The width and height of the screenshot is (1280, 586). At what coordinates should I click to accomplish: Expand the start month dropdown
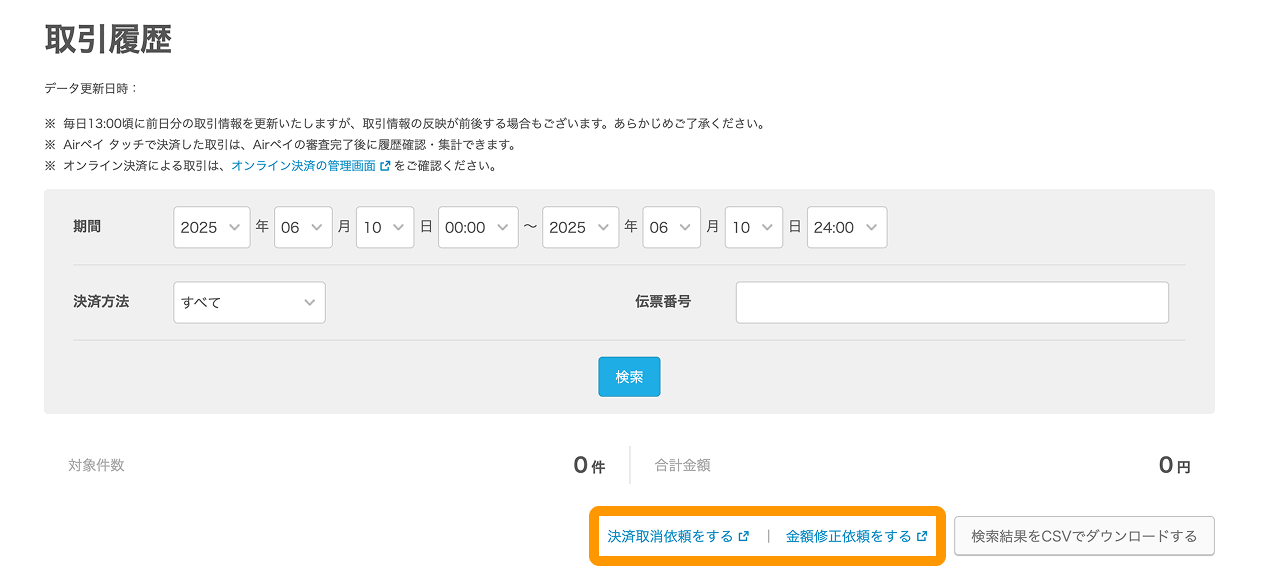[x=303, y=227]
